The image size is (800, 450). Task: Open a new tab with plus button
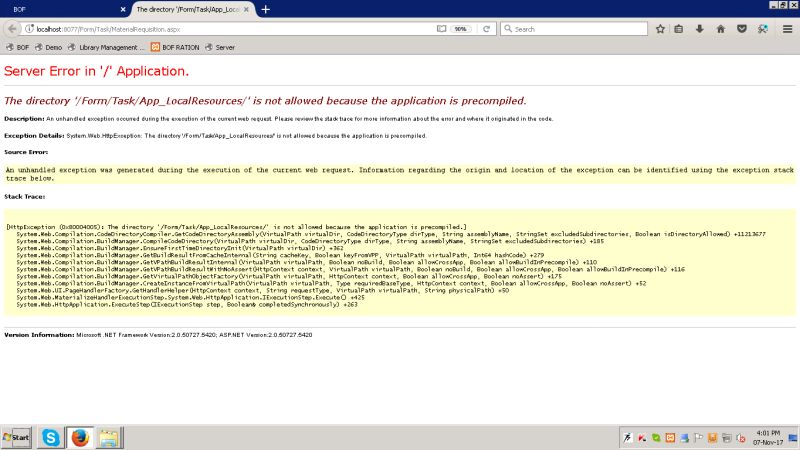pyautogui.click(x=265, y=9)
